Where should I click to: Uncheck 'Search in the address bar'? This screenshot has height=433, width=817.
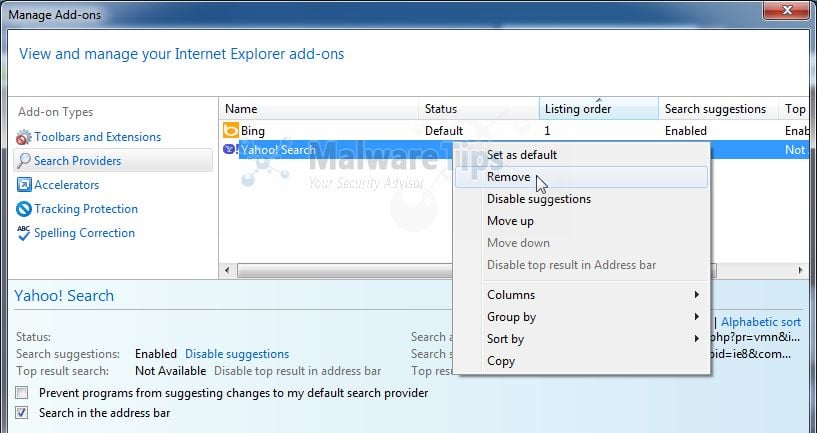(22, 412)
